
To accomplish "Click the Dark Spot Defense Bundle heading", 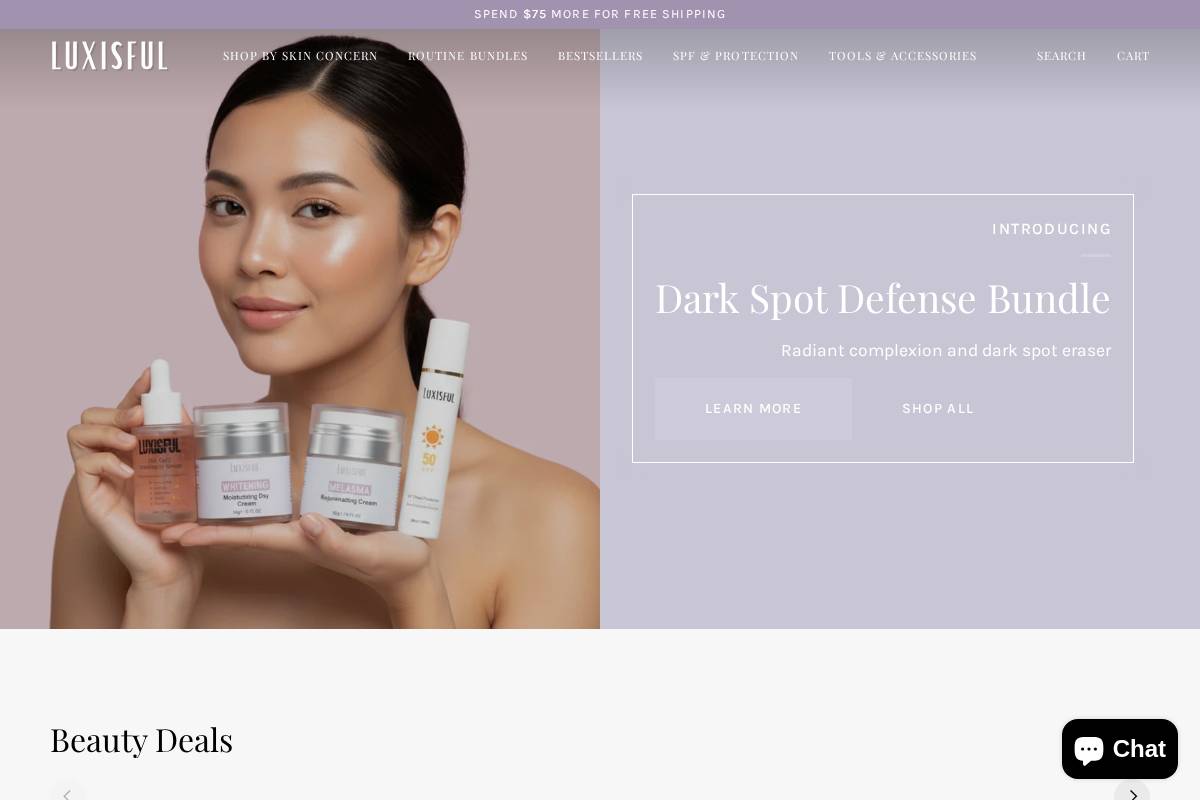I will coord(882,298).
